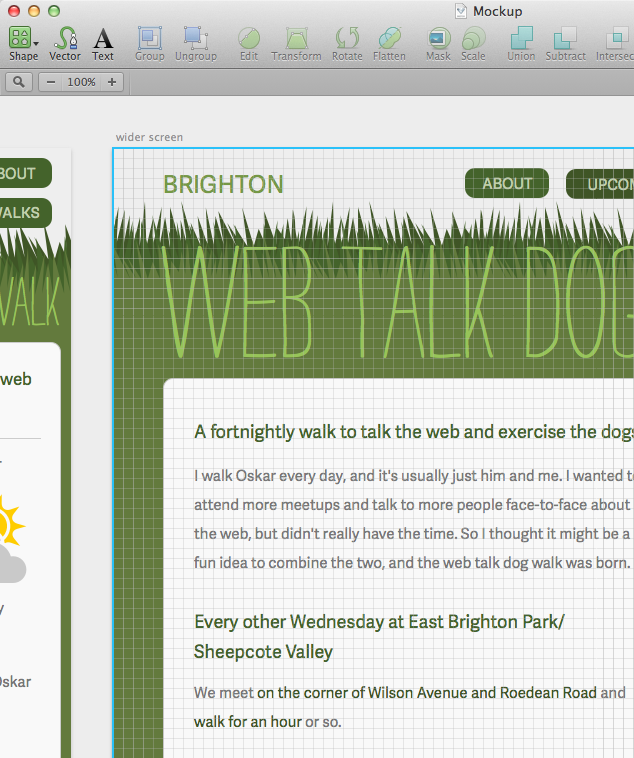The image size is (634, 758).
Task: Click the 100% zoom level field
Action: [81, 82]
